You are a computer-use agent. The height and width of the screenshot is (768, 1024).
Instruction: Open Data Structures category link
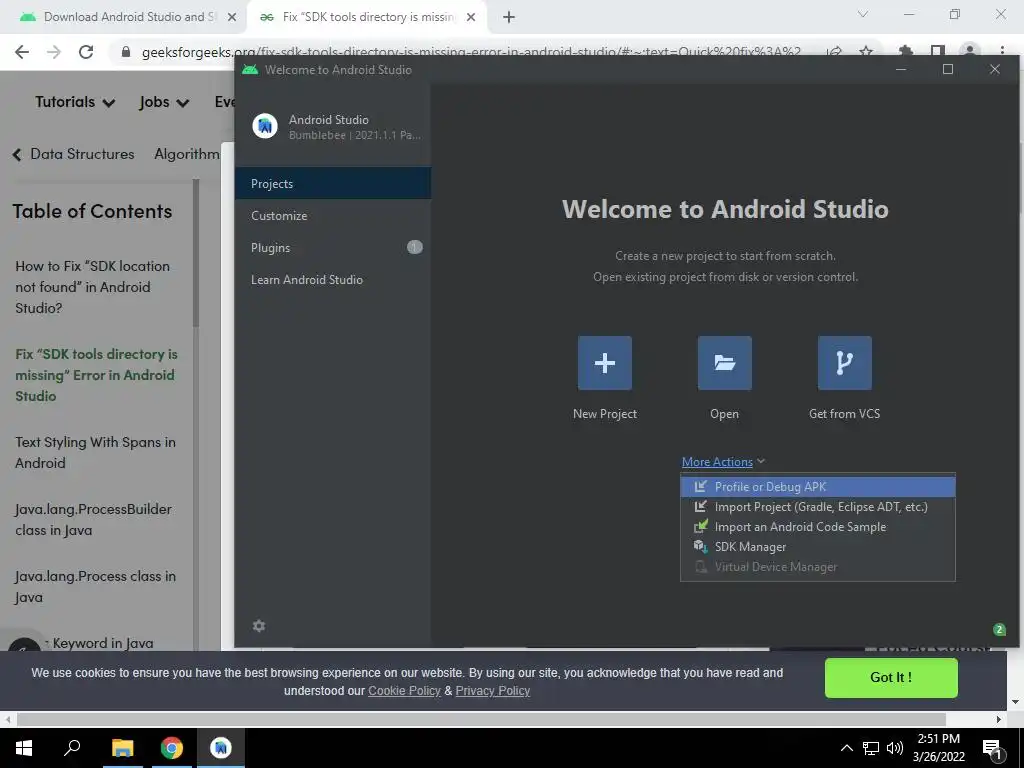tap(82, 154)
